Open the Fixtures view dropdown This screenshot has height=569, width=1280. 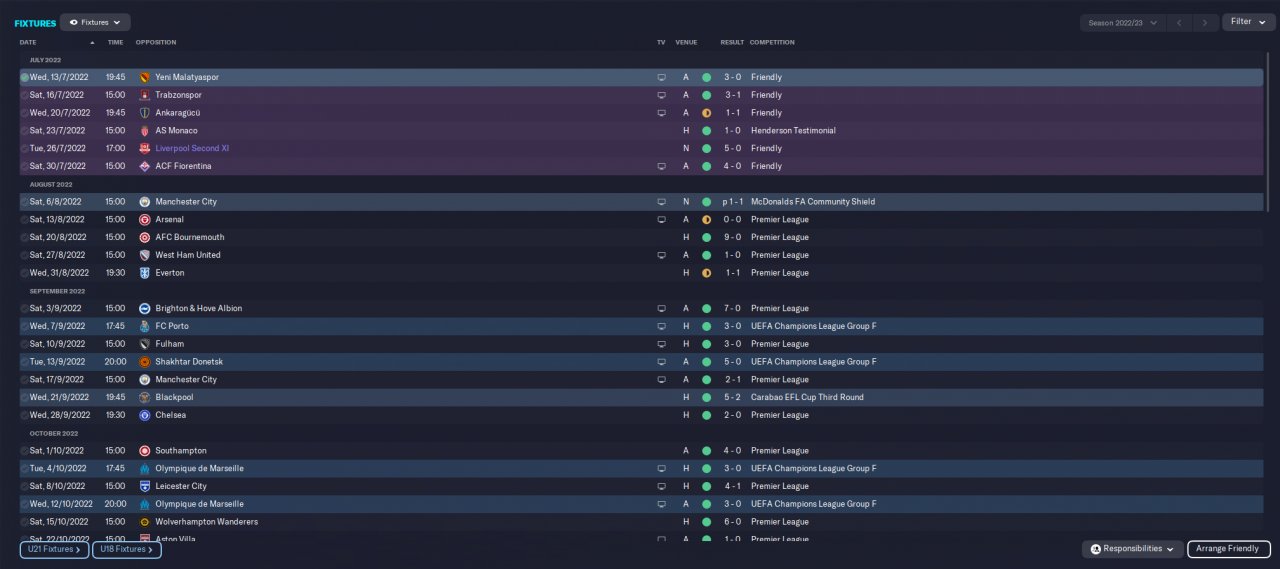(95, 22)
